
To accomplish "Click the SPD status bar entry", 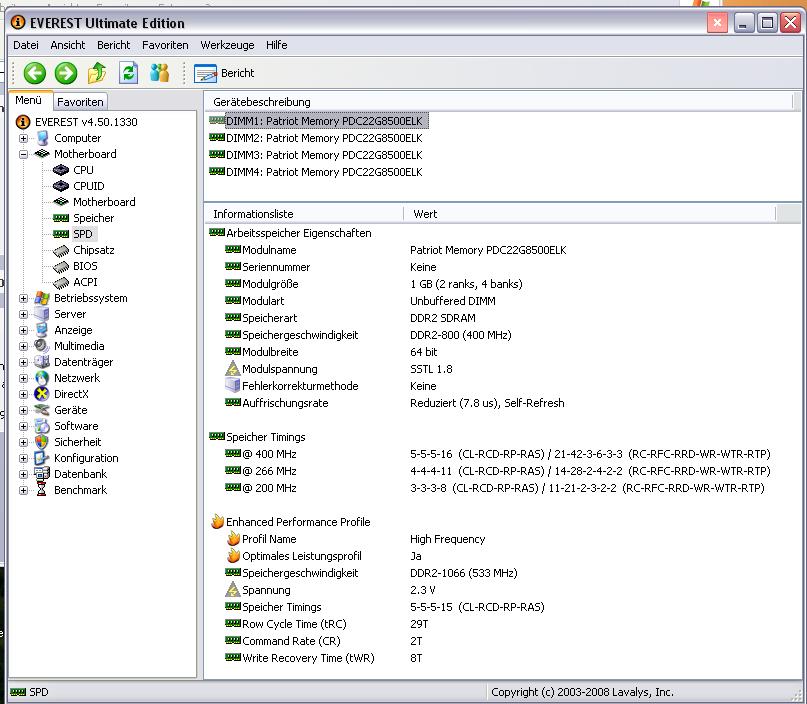I will pos(29,692).
